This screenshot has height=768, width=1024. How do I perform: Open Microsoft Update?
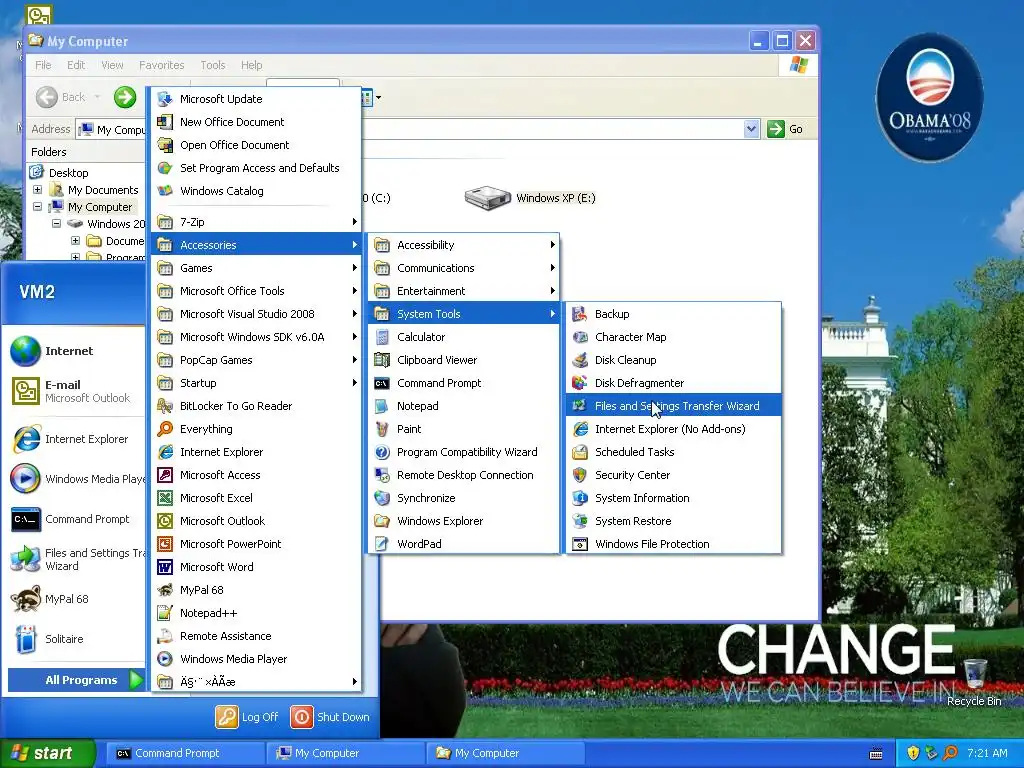(x=256, y=99)
